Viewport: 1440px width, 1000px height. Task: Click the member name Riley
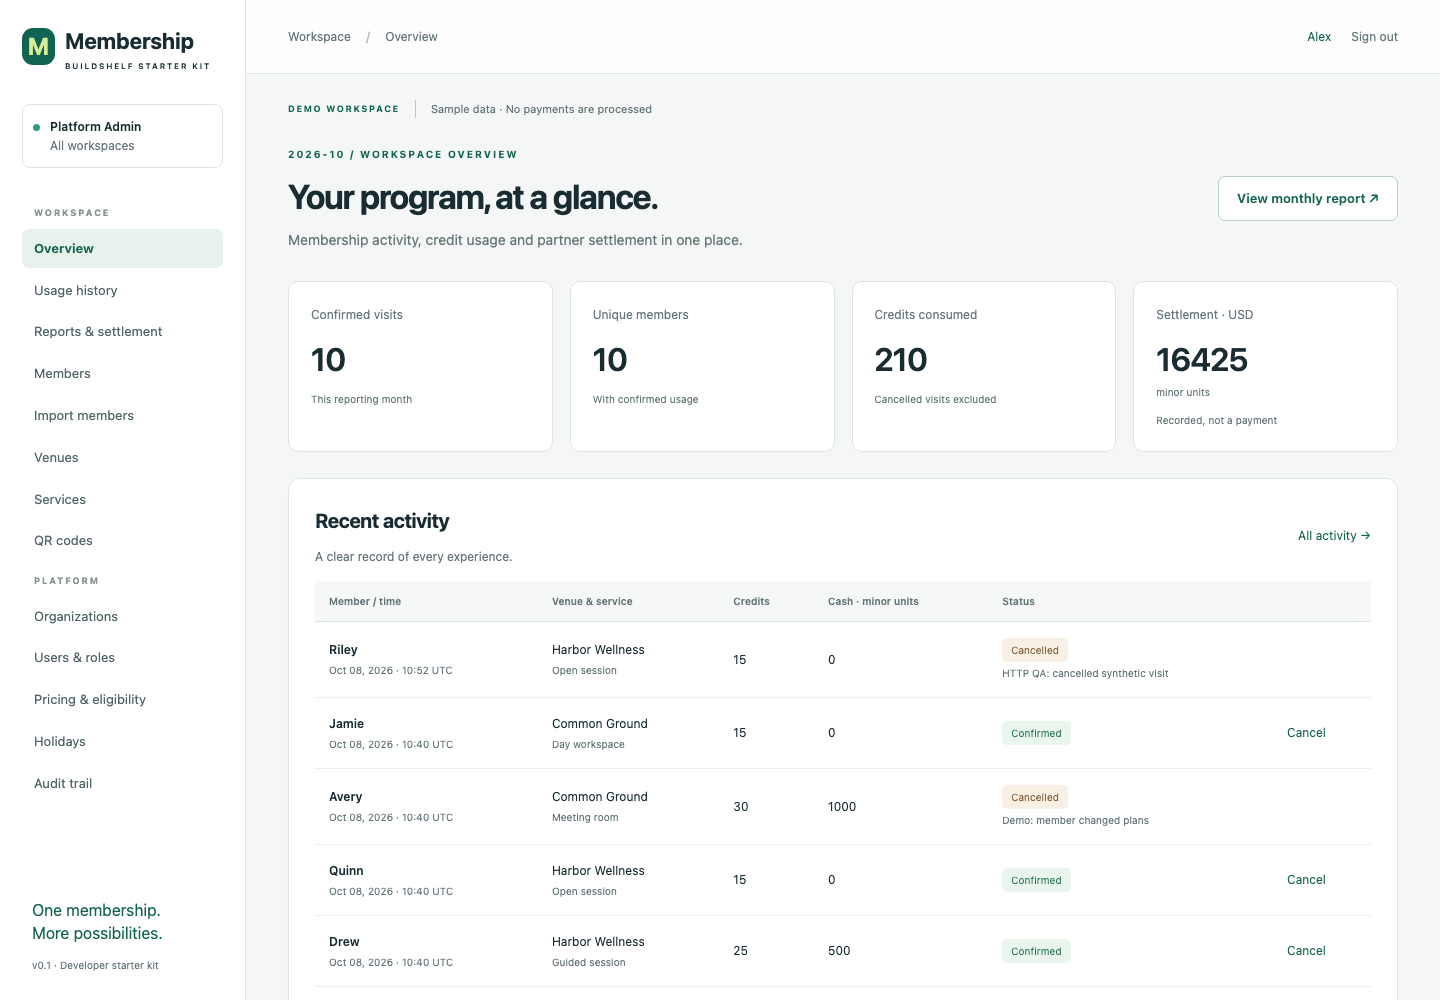pyautogui.click(x=343, y=650)
